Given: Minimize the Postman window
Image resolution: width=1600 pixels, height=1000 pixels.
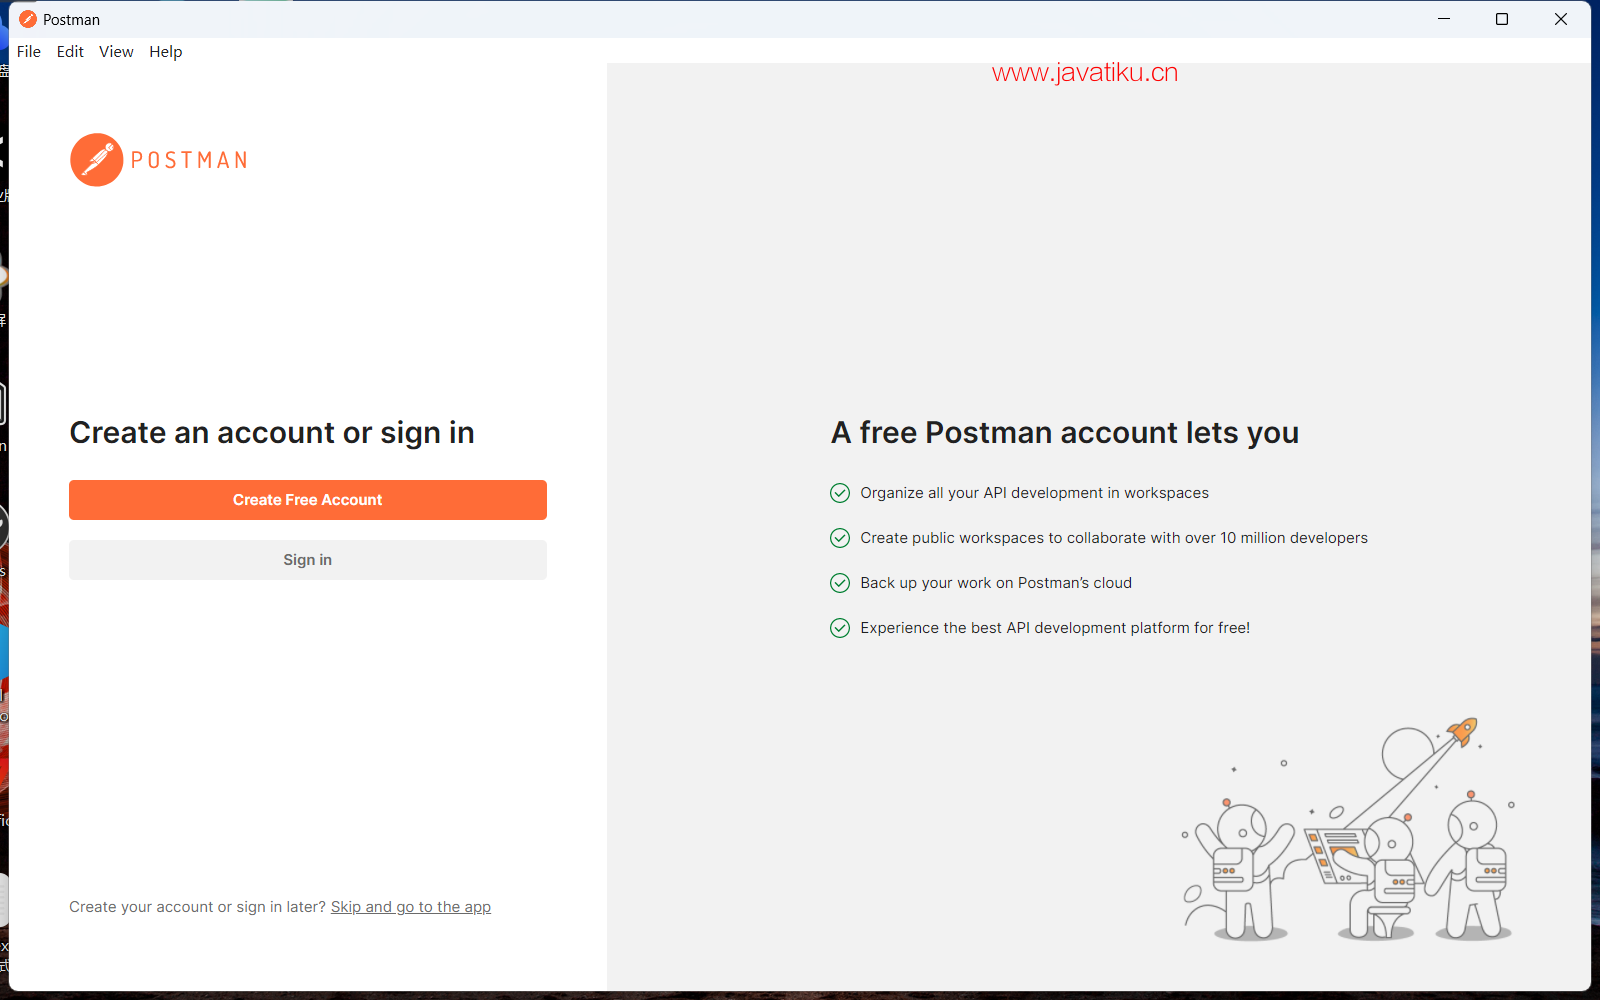Looking at the screenshot, I should coord(1444,19).
